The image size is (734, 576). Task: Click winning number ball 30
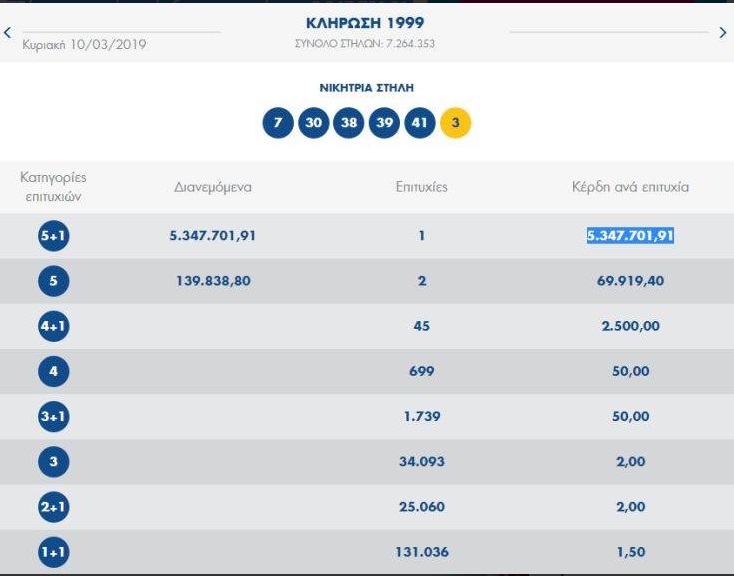pyautogui.click(x=314, y=123)
